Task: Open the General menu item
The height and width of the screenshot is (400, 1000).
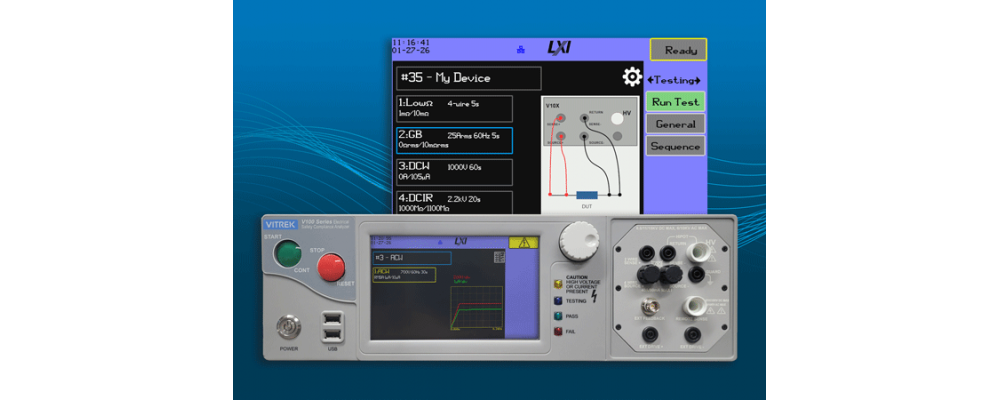Action: (x=675, y=124)
